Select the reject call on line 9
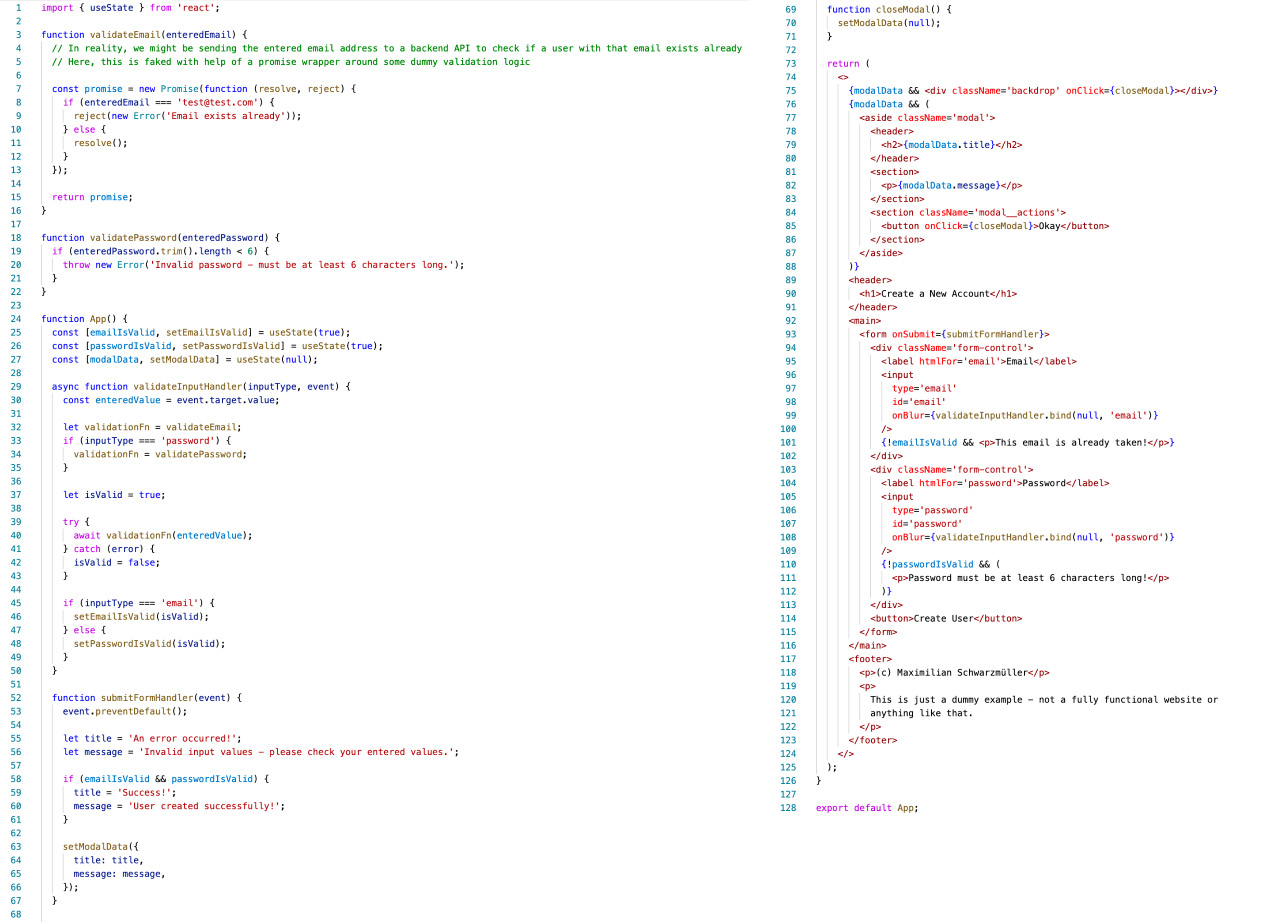Image resolution: width=1280 pixels, height=922 pixels. pos(88,115)
